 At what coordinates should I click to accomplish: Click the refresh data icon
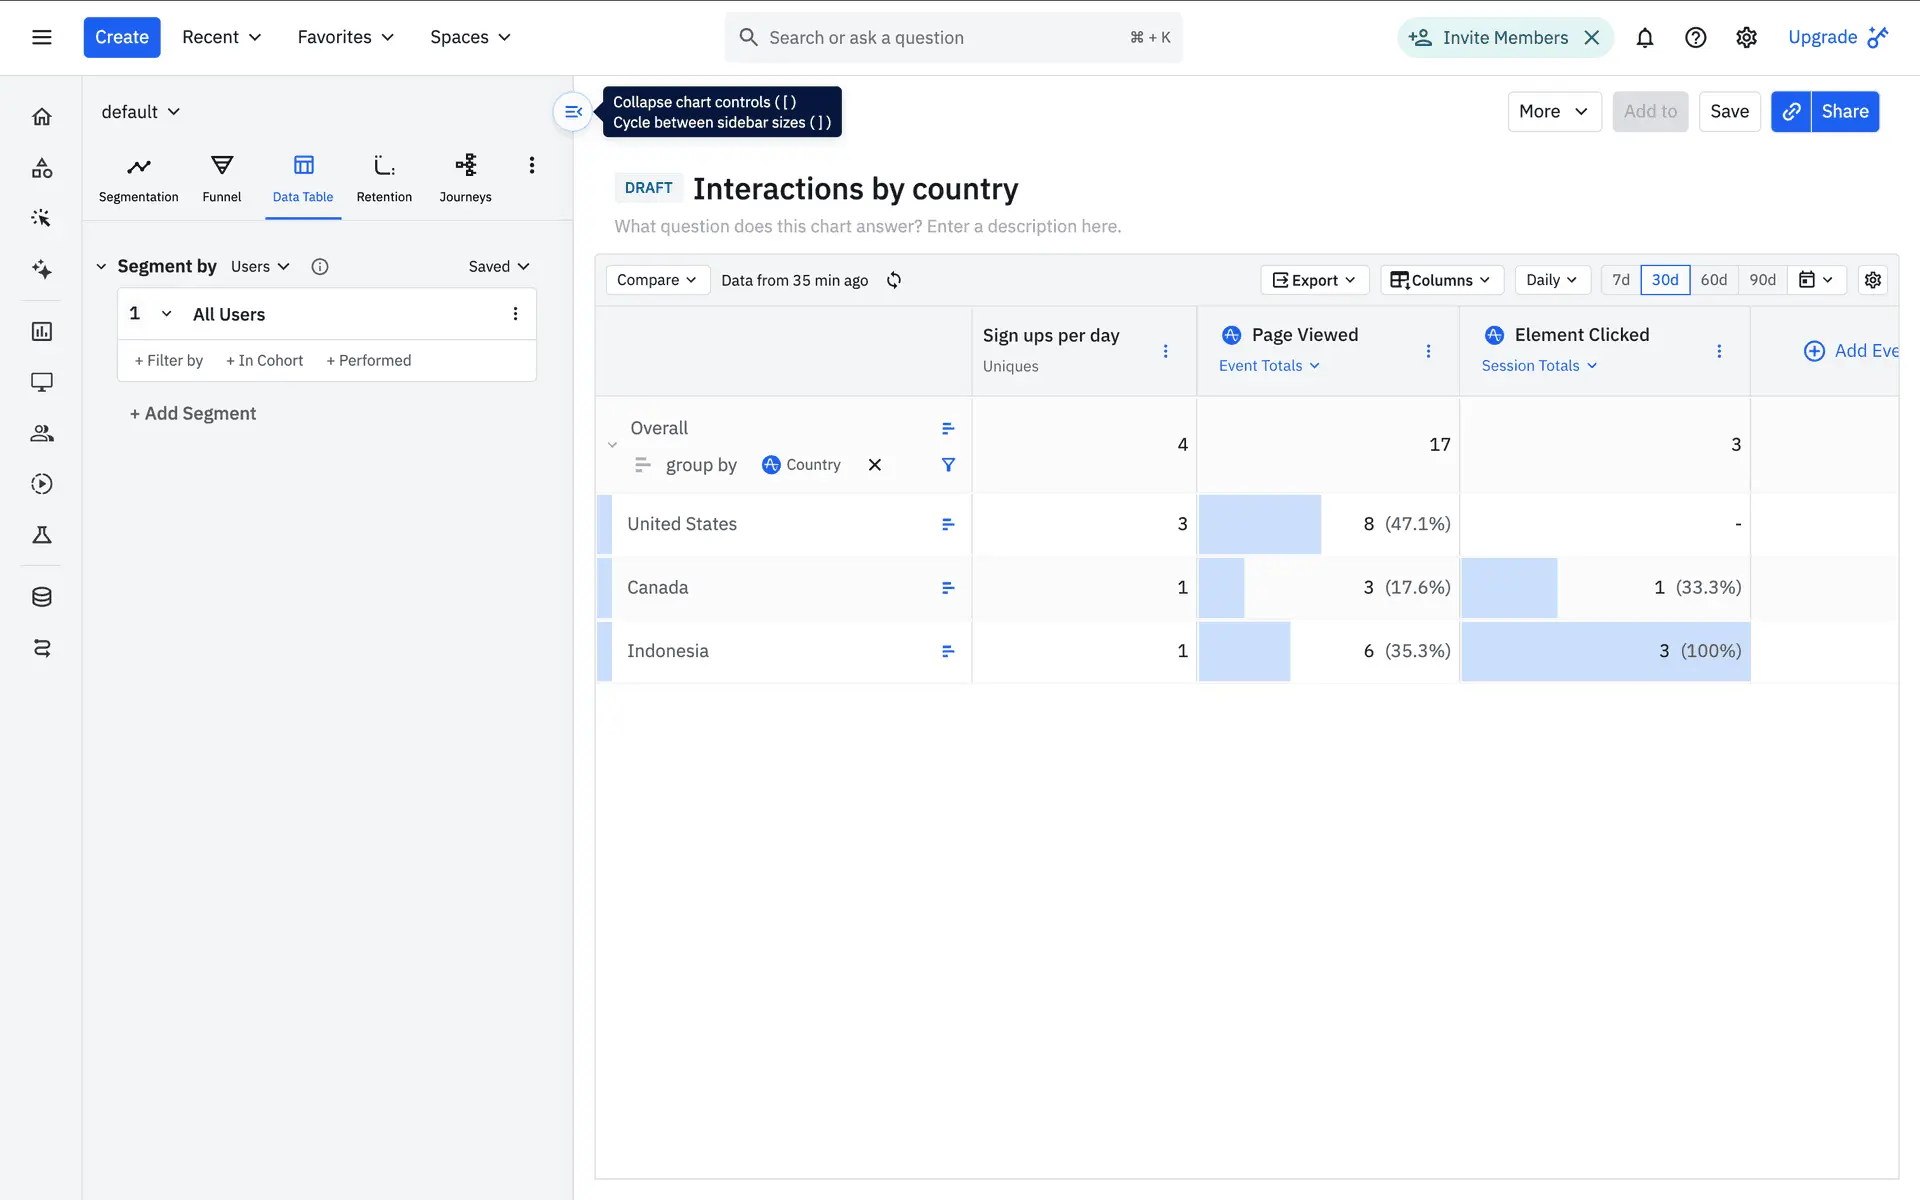coord(894,280)
